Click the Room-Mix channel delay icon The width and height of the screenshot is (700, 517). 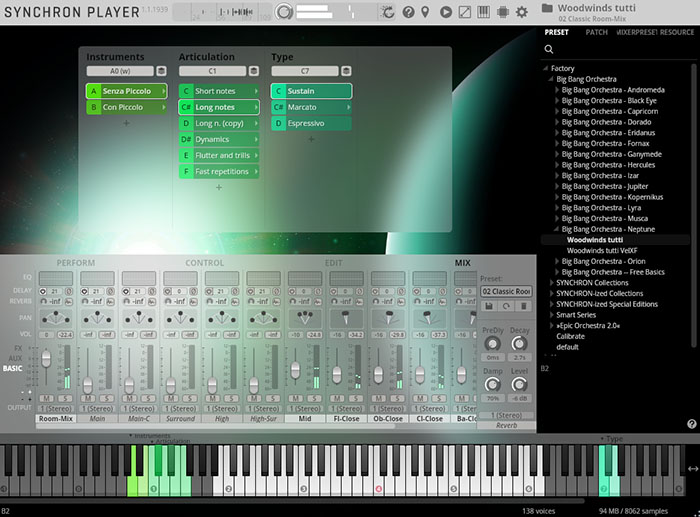[x=43, y=291]
